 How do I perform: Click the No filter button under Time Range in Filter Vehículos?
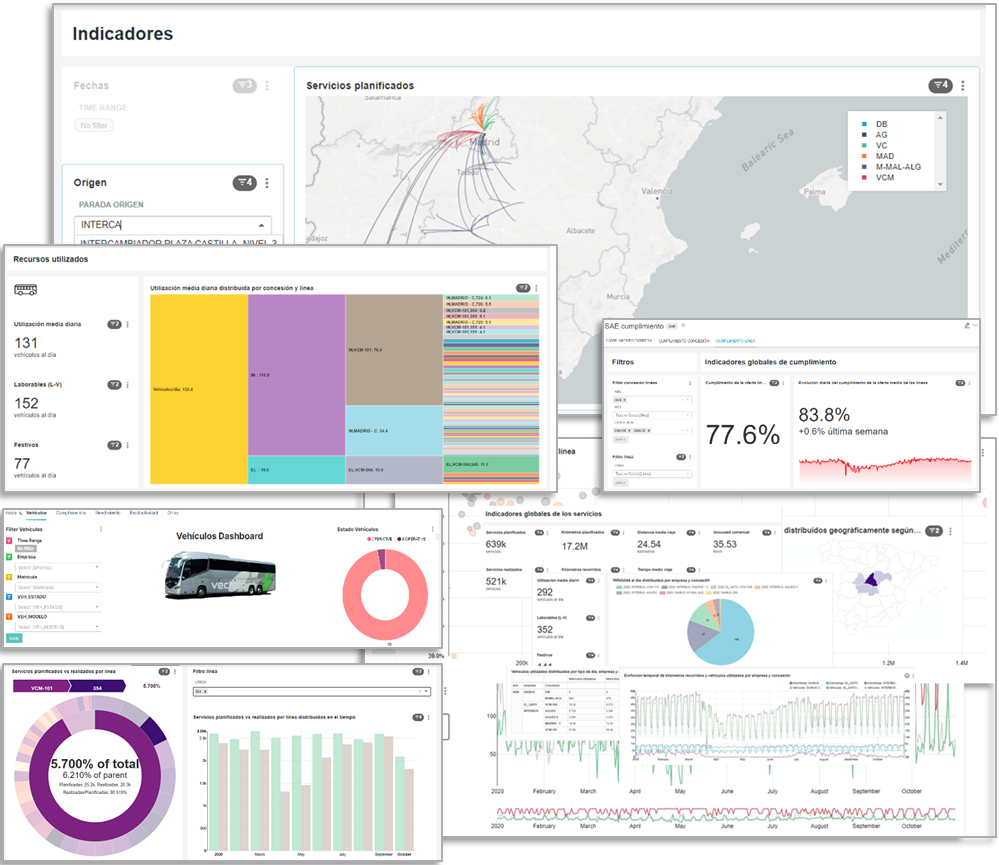pos(26,548)
